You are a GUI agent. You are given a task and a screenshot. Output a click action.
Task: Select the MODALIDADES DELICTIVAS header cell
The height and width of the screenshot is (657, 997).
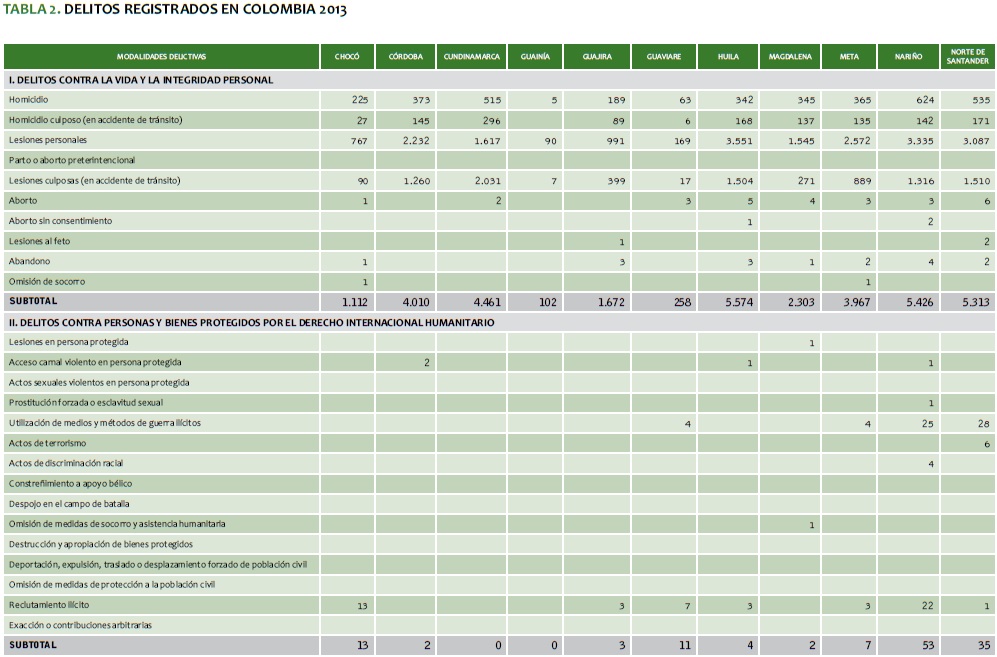[x=161, y=57]
